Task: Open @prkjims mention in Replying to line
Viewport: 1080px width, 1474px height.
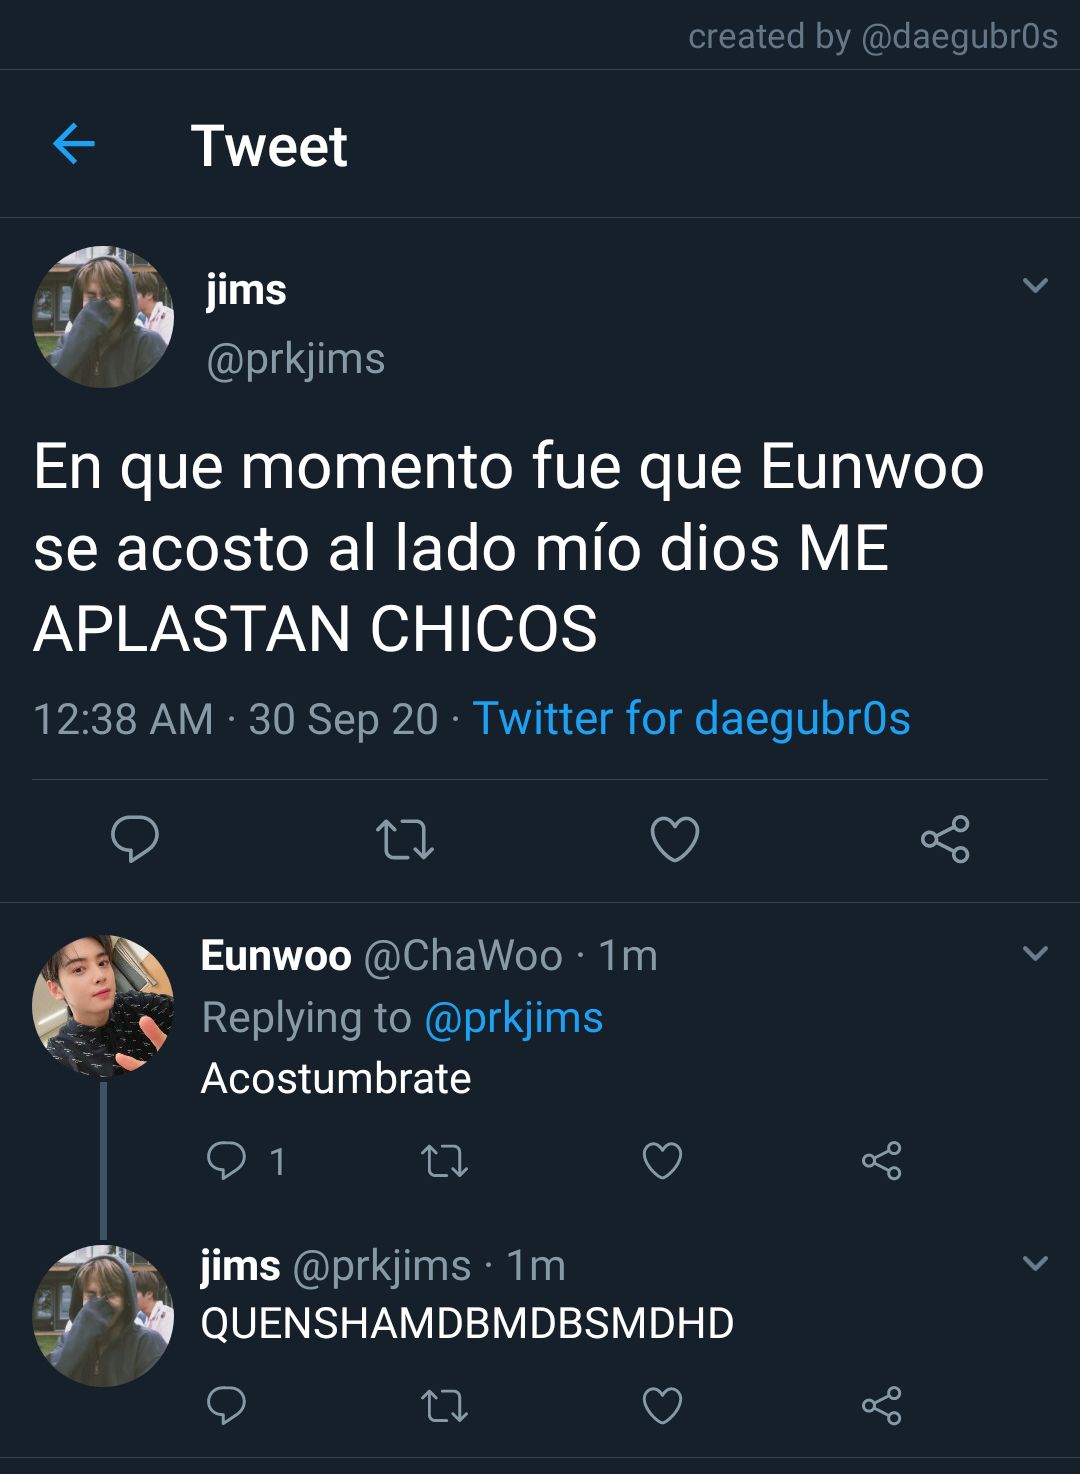Action: [x=514, y=1018]
